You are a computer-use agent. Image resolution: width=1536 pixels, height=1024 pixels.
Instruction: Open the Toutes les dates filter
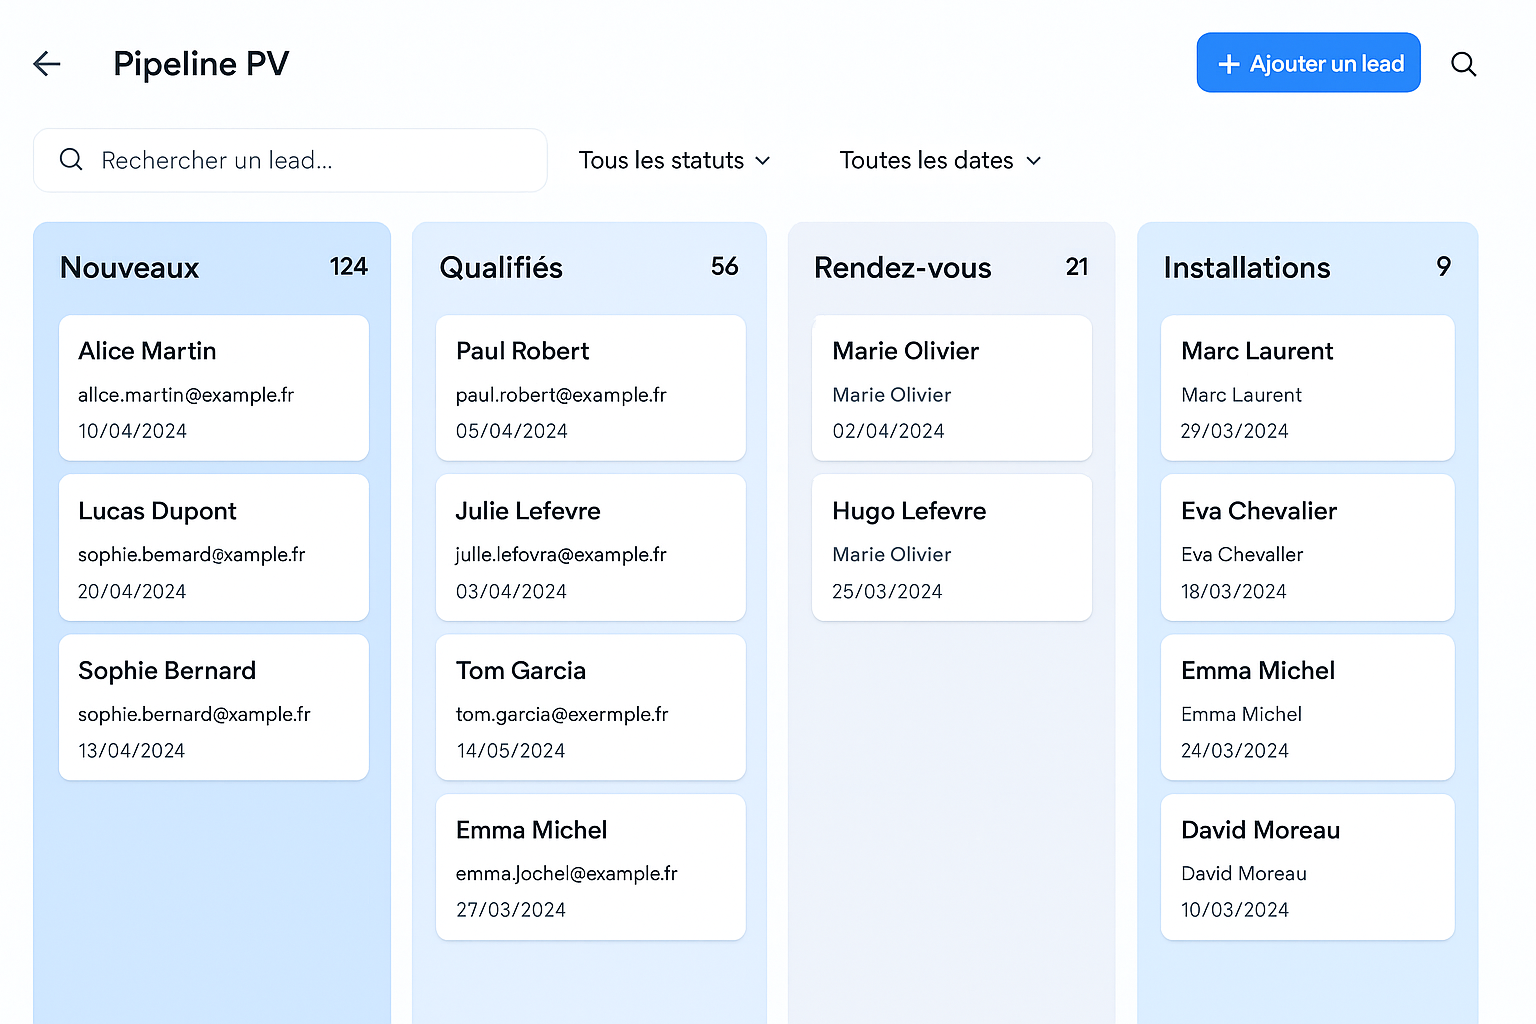click(x=940, y=160)
